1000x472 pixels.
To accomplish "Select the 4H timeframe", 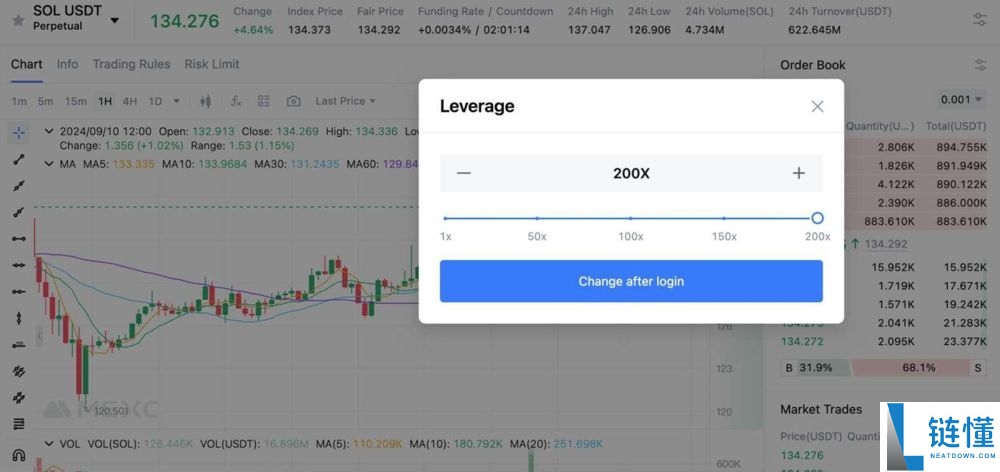I will pos(130,101).
